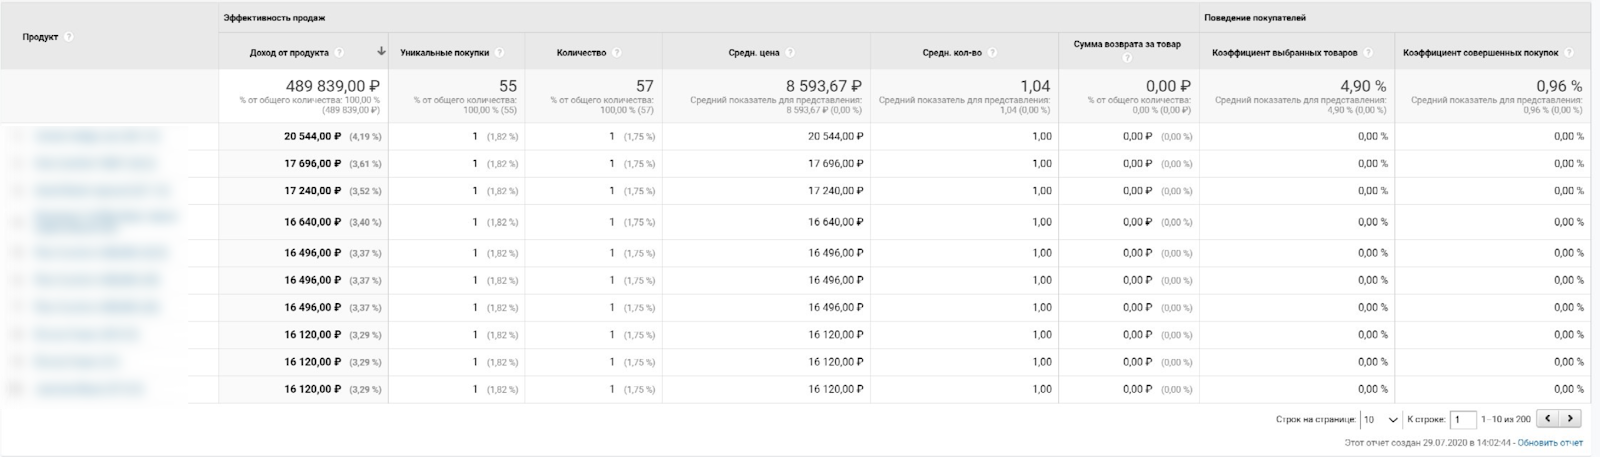Open the last product link in table

point(89,389)
